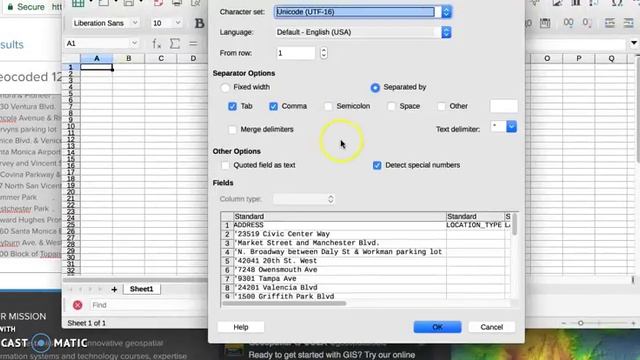Click the Sum sigma icon

(x=175, y=43)
